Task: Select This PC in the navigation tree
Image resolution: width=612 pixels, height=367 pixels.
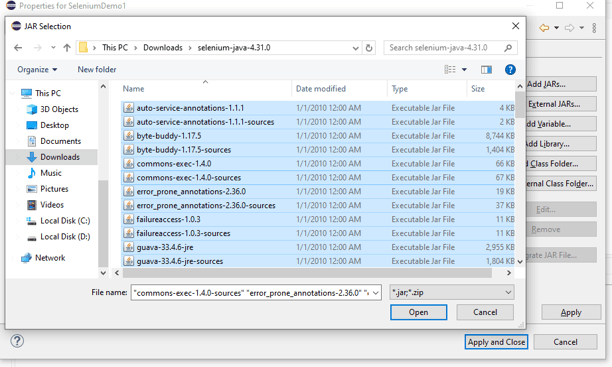Action: tap(48, 93)
